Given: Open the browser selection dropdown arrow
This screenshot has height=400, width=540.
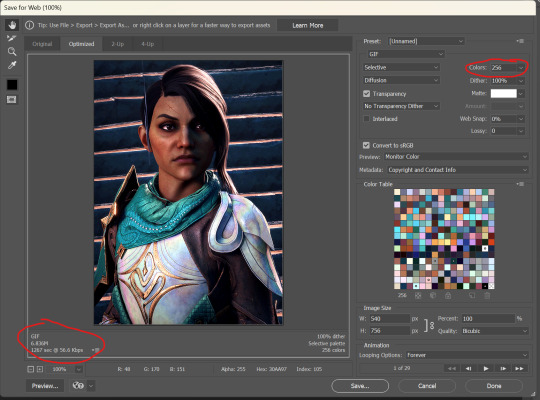Looking at the screenshot, I should click(91, 386).
